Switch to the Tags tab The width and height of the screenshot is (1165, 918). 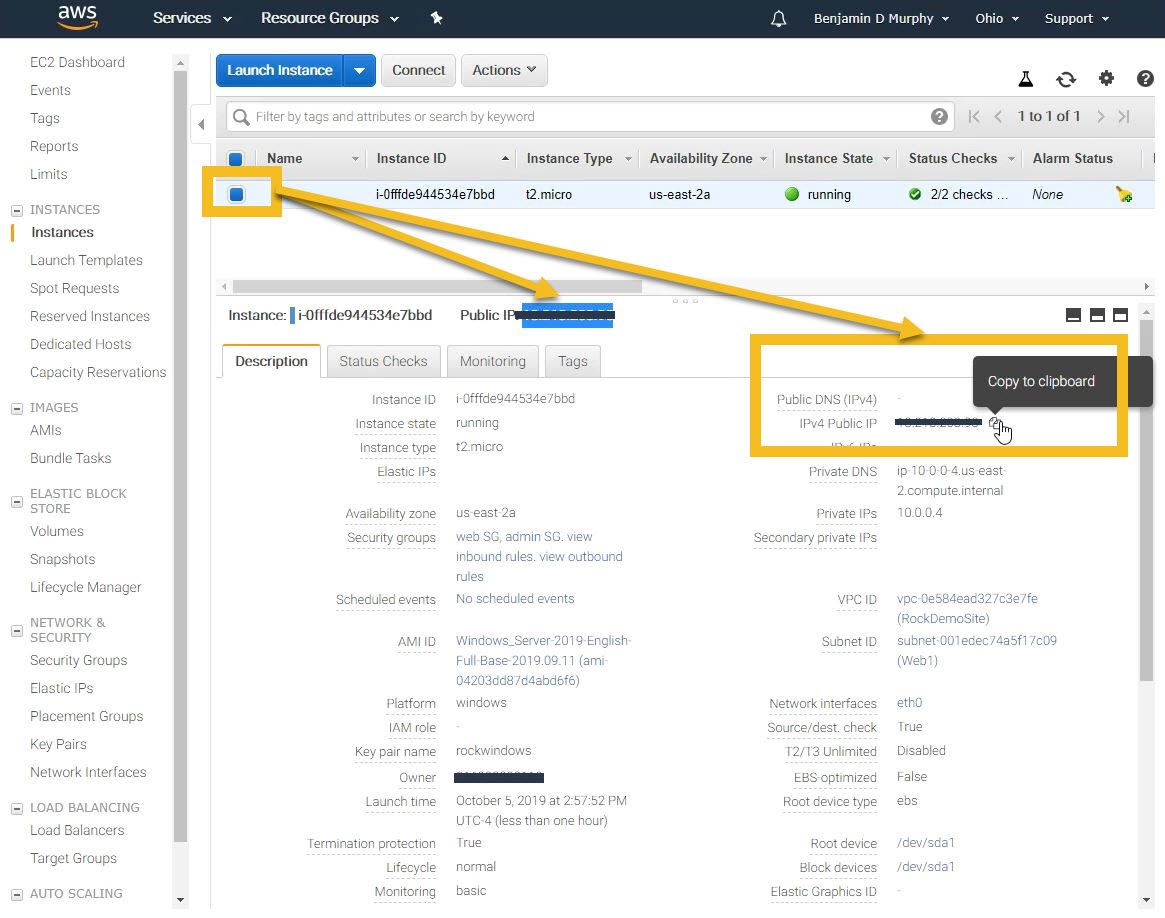click(x=573, y=362)
